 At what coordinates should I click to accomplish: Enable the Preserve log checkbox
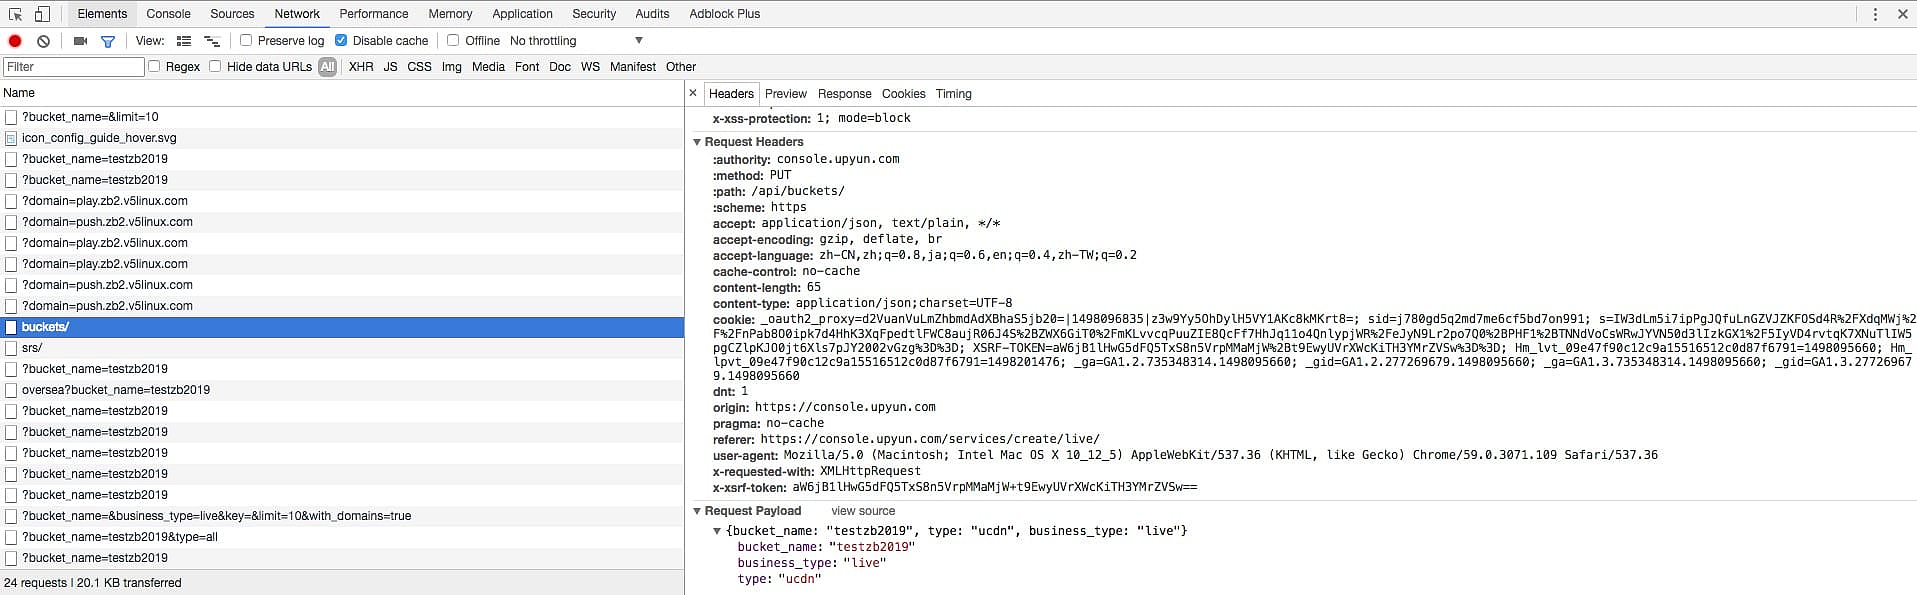coord(246,41)
